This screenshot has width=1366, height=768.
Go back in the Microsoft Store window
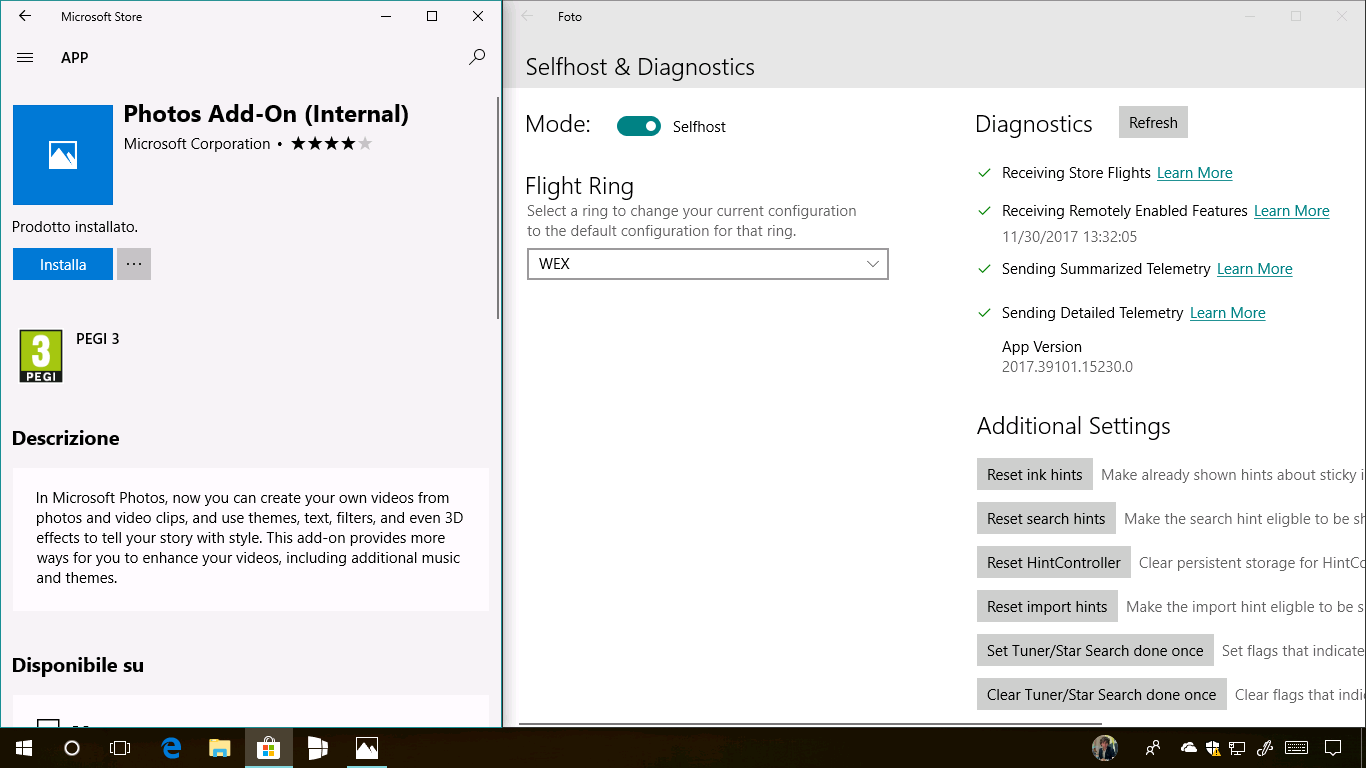pos(25,16)
